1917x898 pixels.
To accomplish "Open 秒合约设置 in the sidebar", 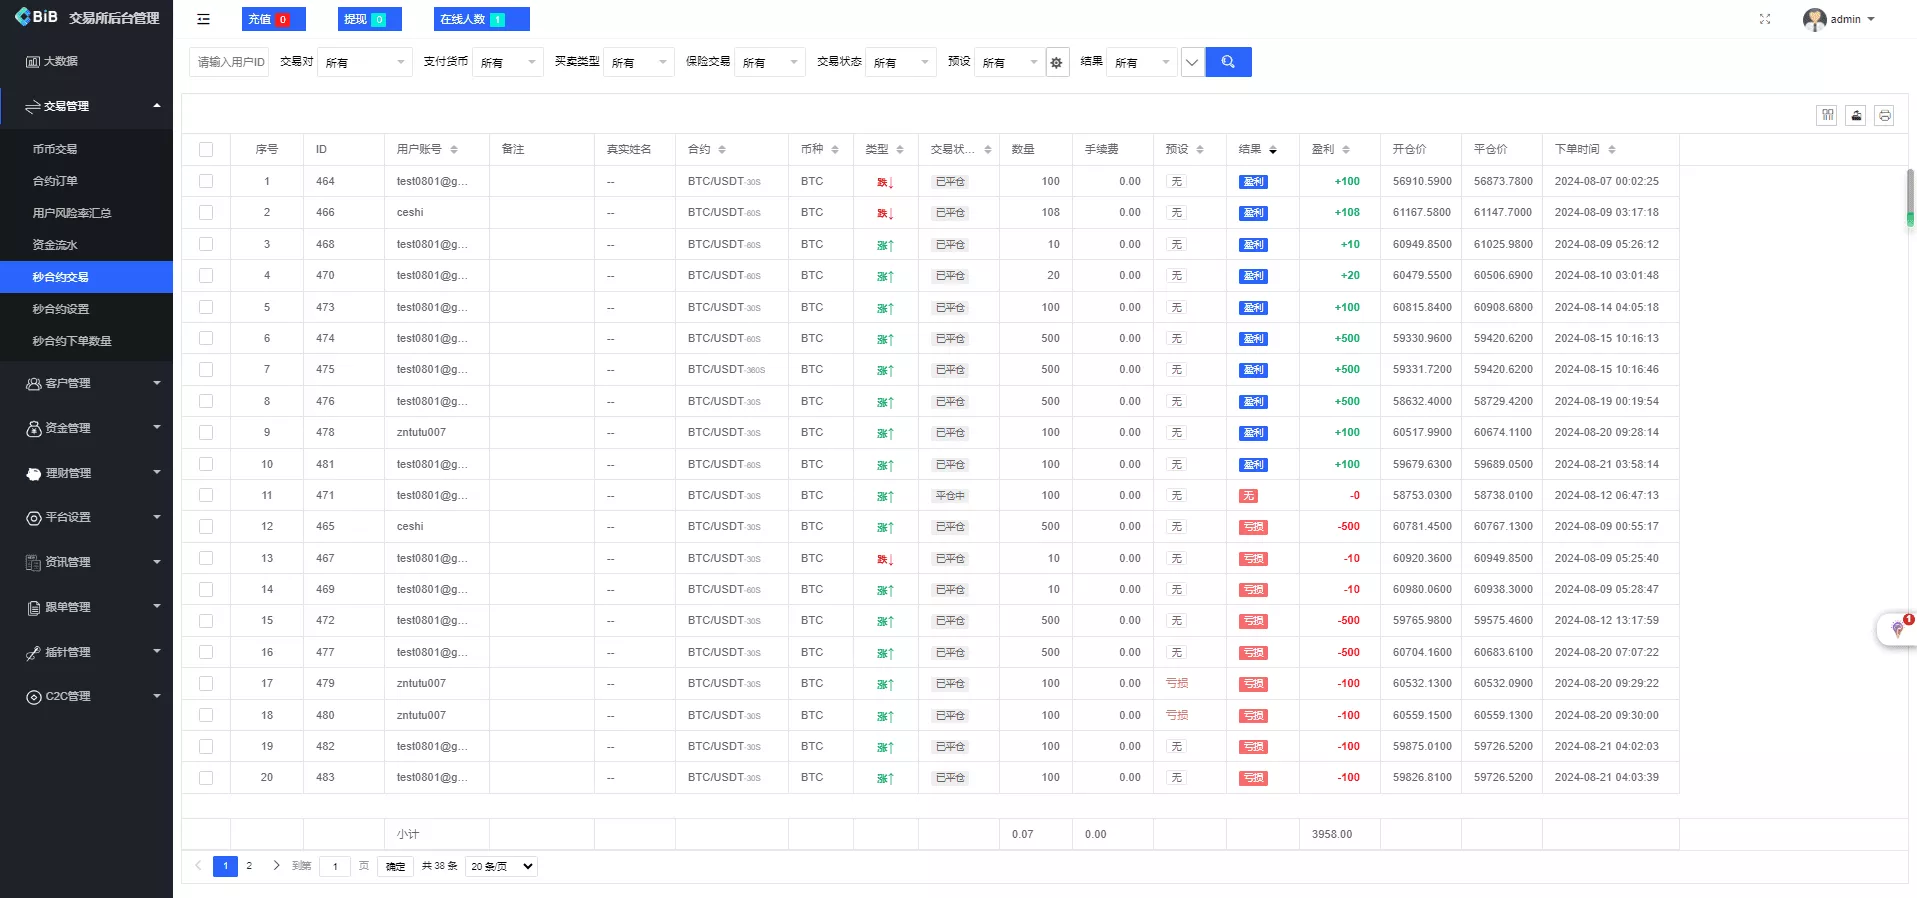I will click(61, 309).
